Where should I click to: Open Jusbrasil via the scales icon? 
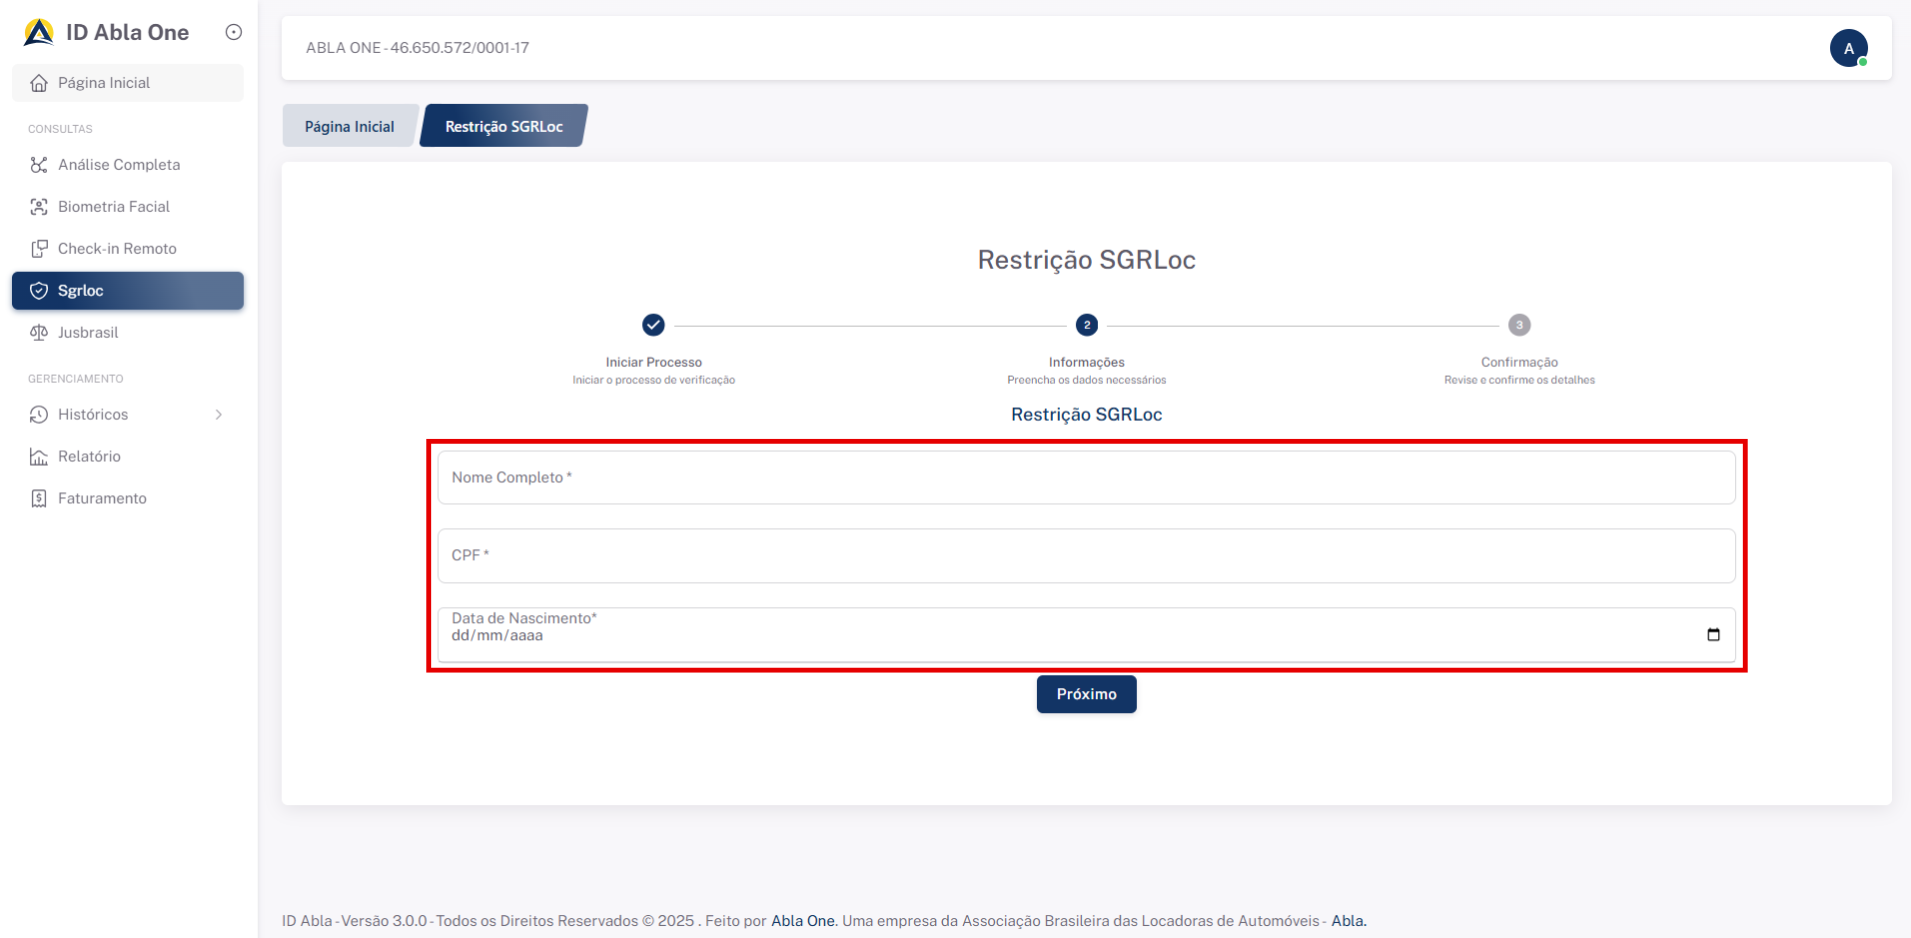pyautogui.click(x=39, y=333)
